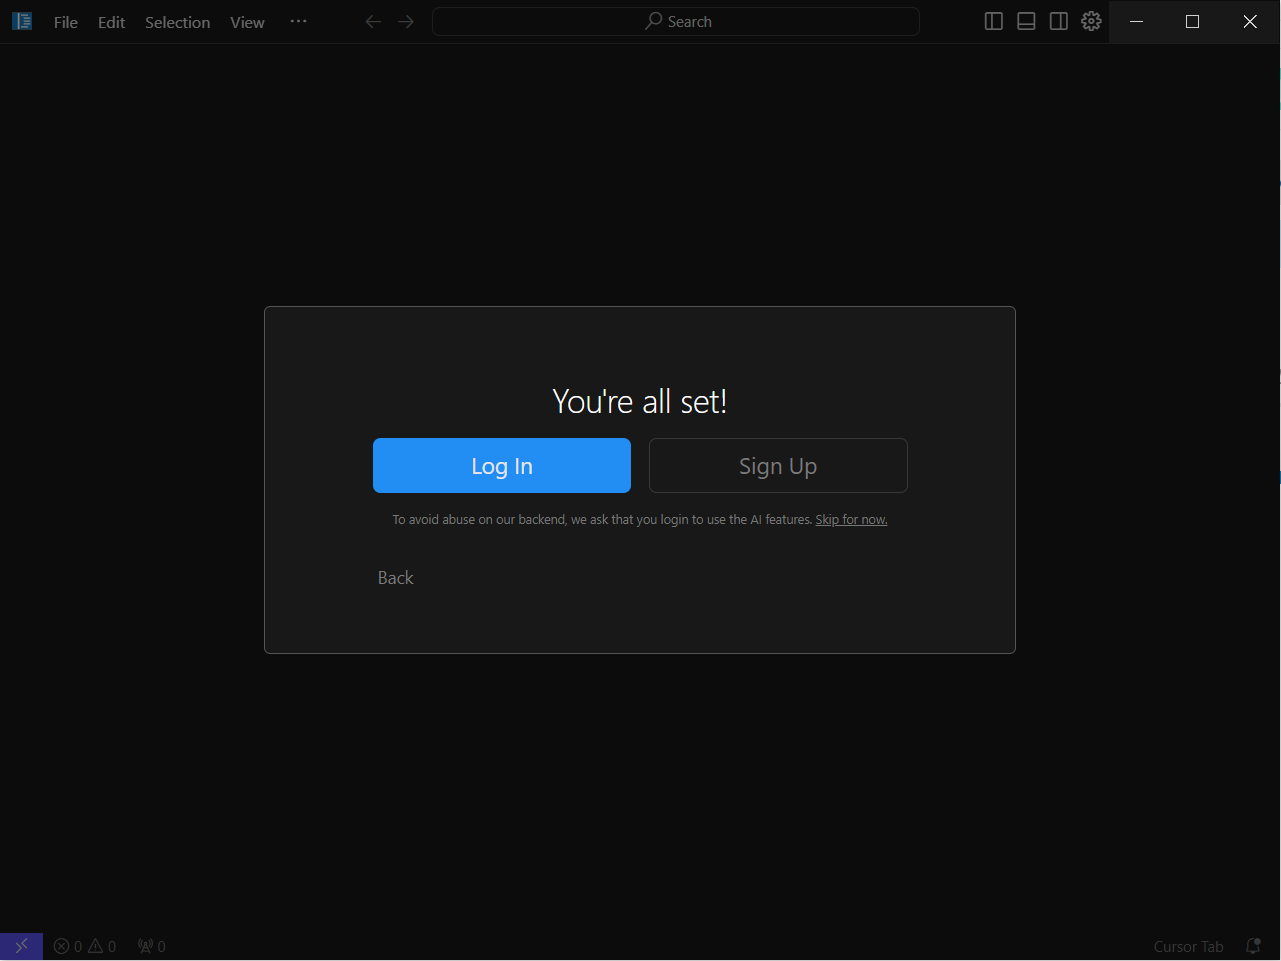Open the Edit menu
This screenshot has width=1281, height=961.
pyautogui.click(x=111, y=22)
